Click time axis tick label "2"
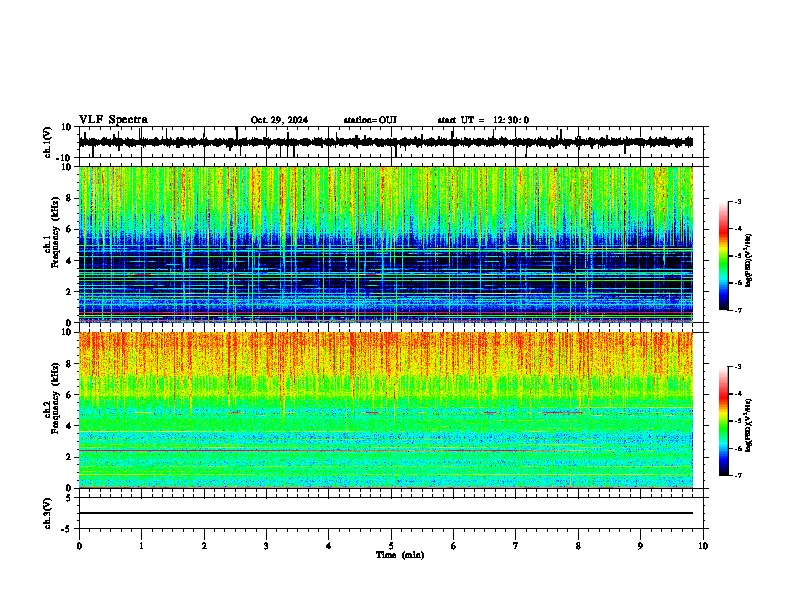 204,546
